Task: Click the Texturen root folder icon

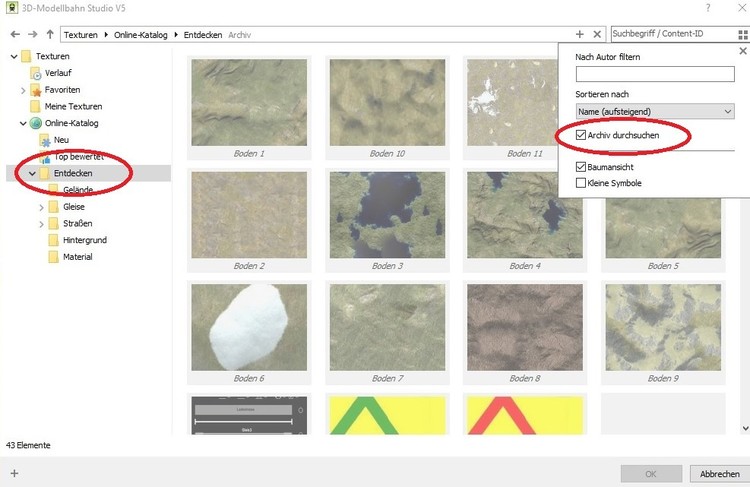Action: pos(26,56)
